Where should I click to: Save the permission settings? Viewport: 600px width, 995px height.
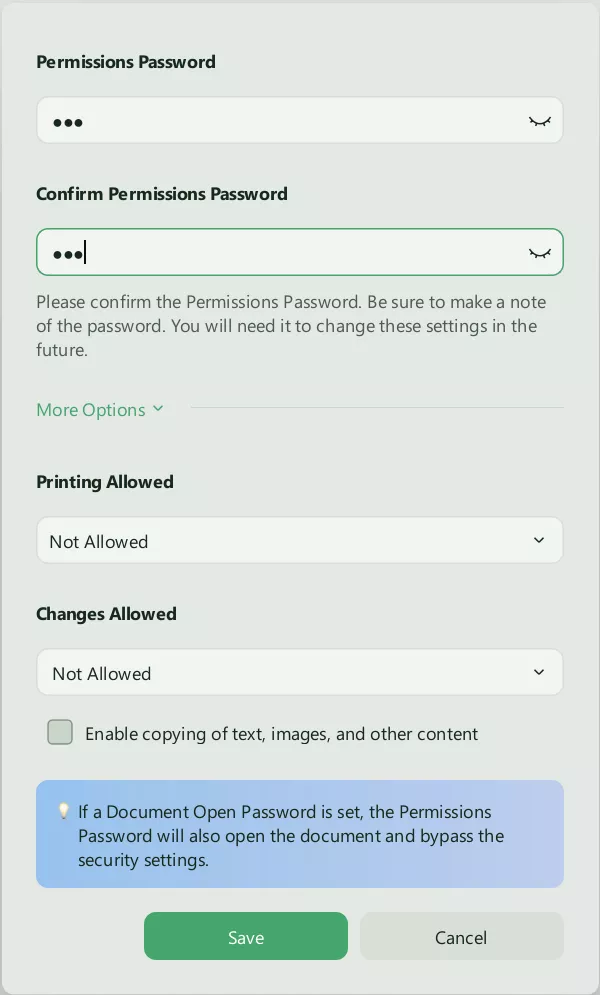coord(246,936)
